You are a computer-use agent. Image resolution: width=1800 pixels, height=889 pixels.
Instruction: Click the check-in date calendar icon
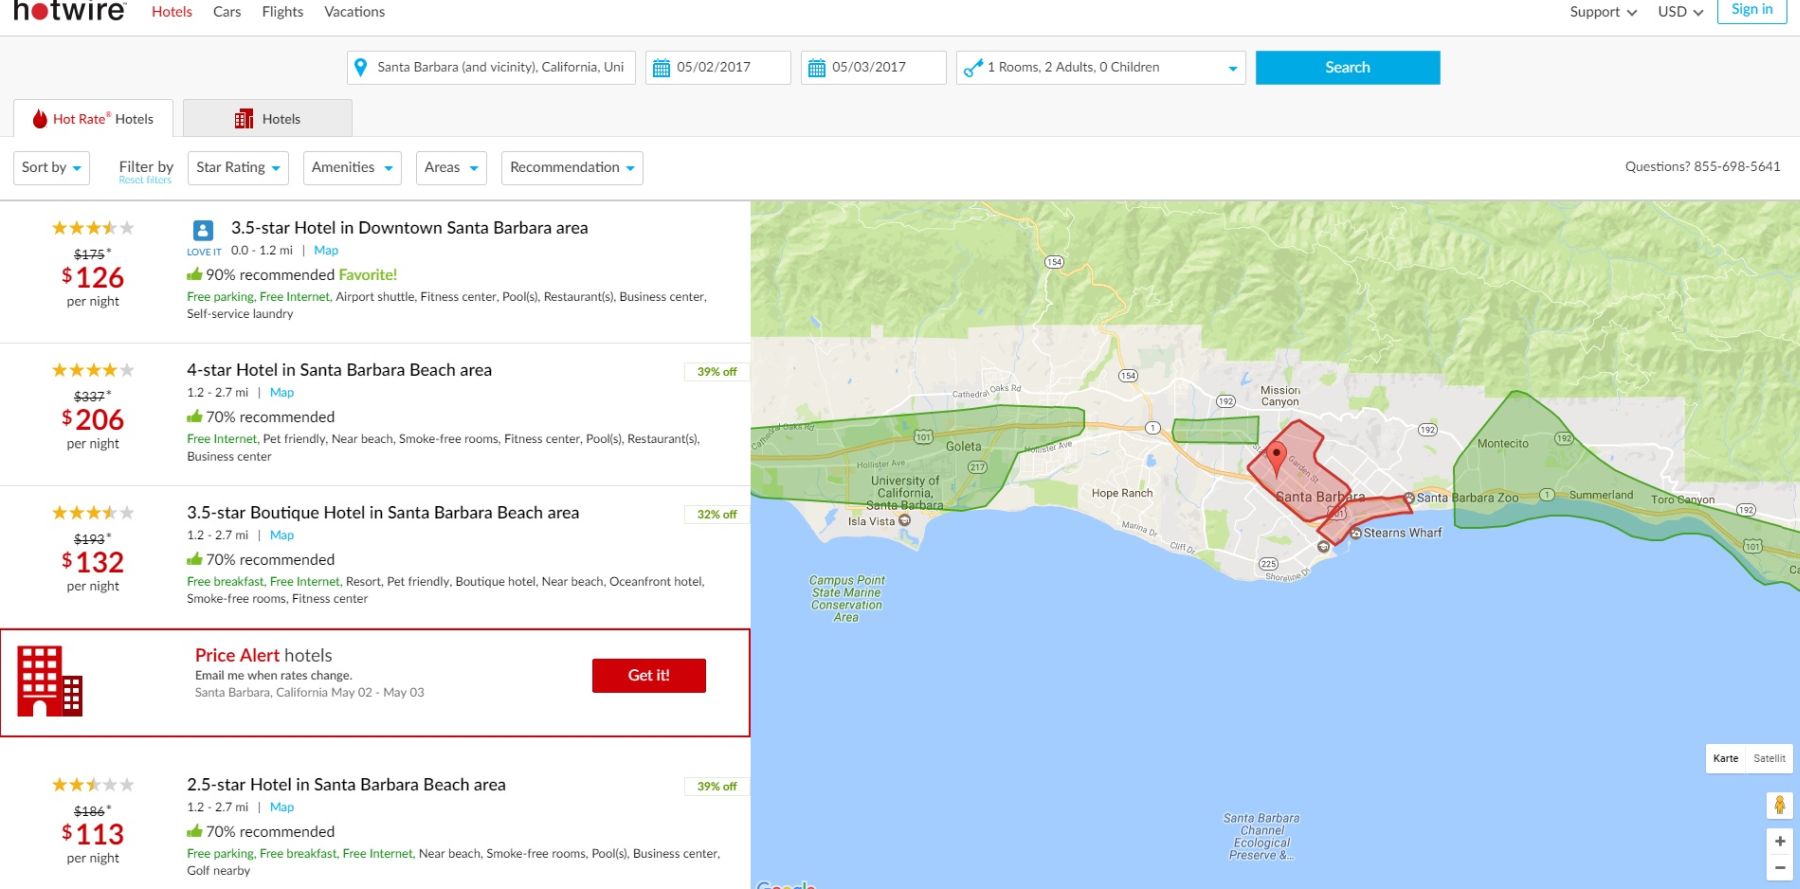[661, 68]
